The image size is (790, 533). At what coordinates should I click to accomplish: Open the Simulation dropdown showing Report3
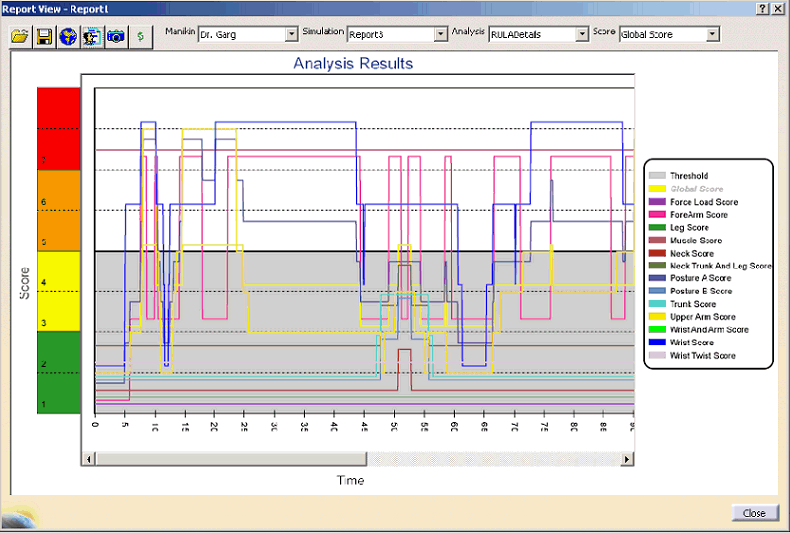[440, 34]
